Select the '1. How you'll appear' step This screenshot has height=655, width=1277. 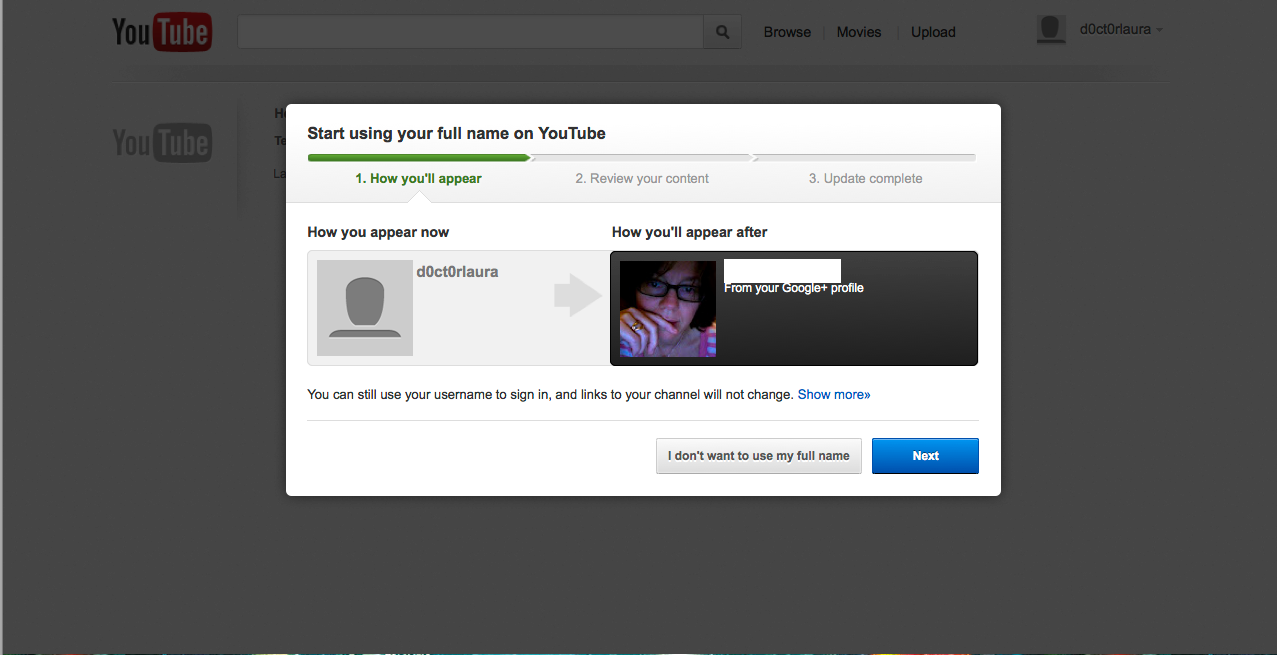click(418, 179)
